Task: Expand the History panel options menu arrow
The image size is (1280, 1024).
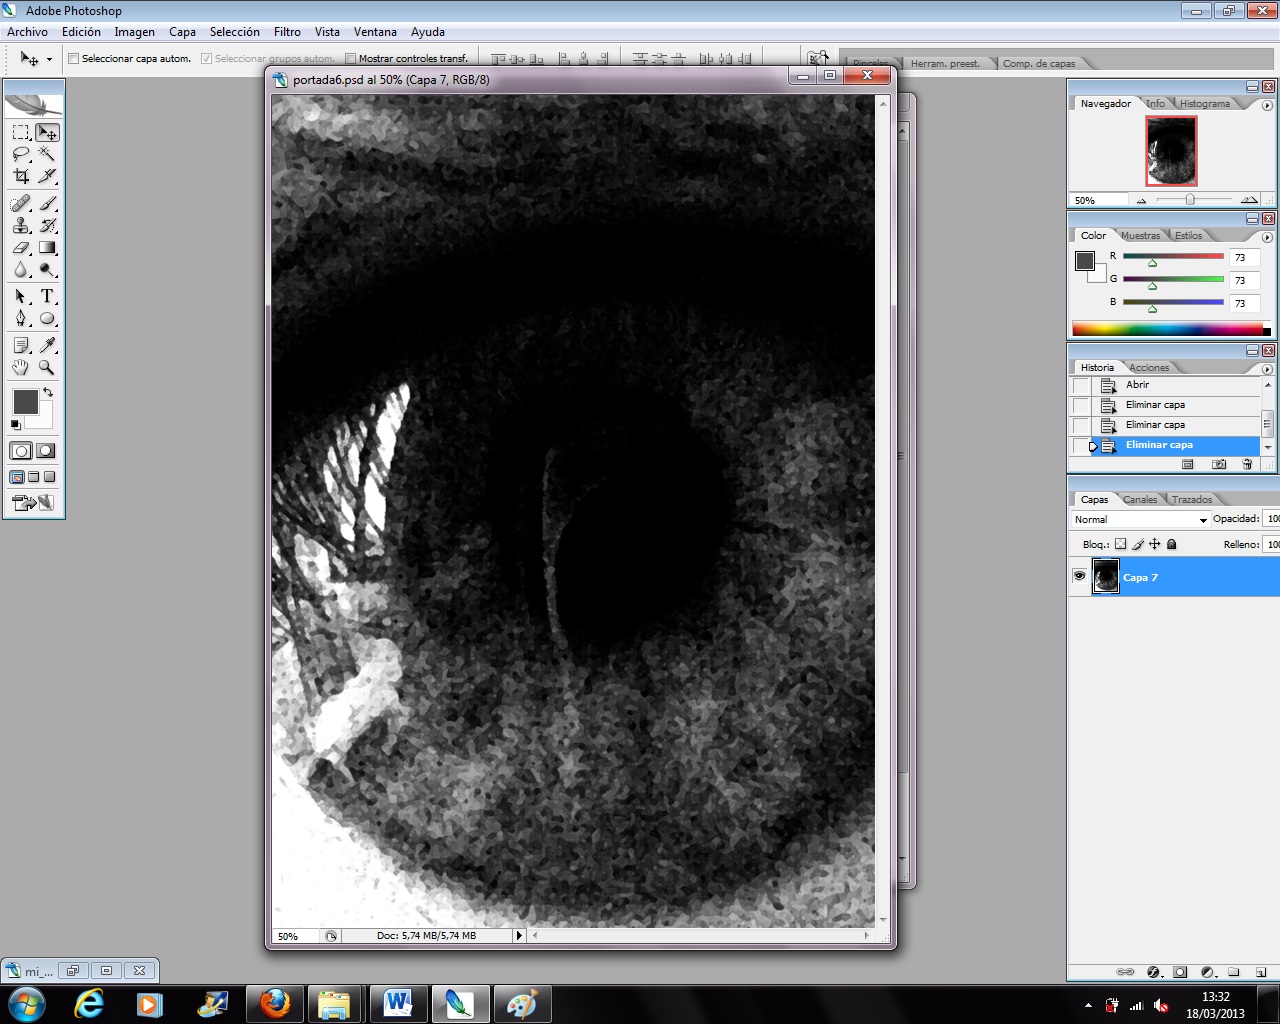Action: pos(1267,369)
